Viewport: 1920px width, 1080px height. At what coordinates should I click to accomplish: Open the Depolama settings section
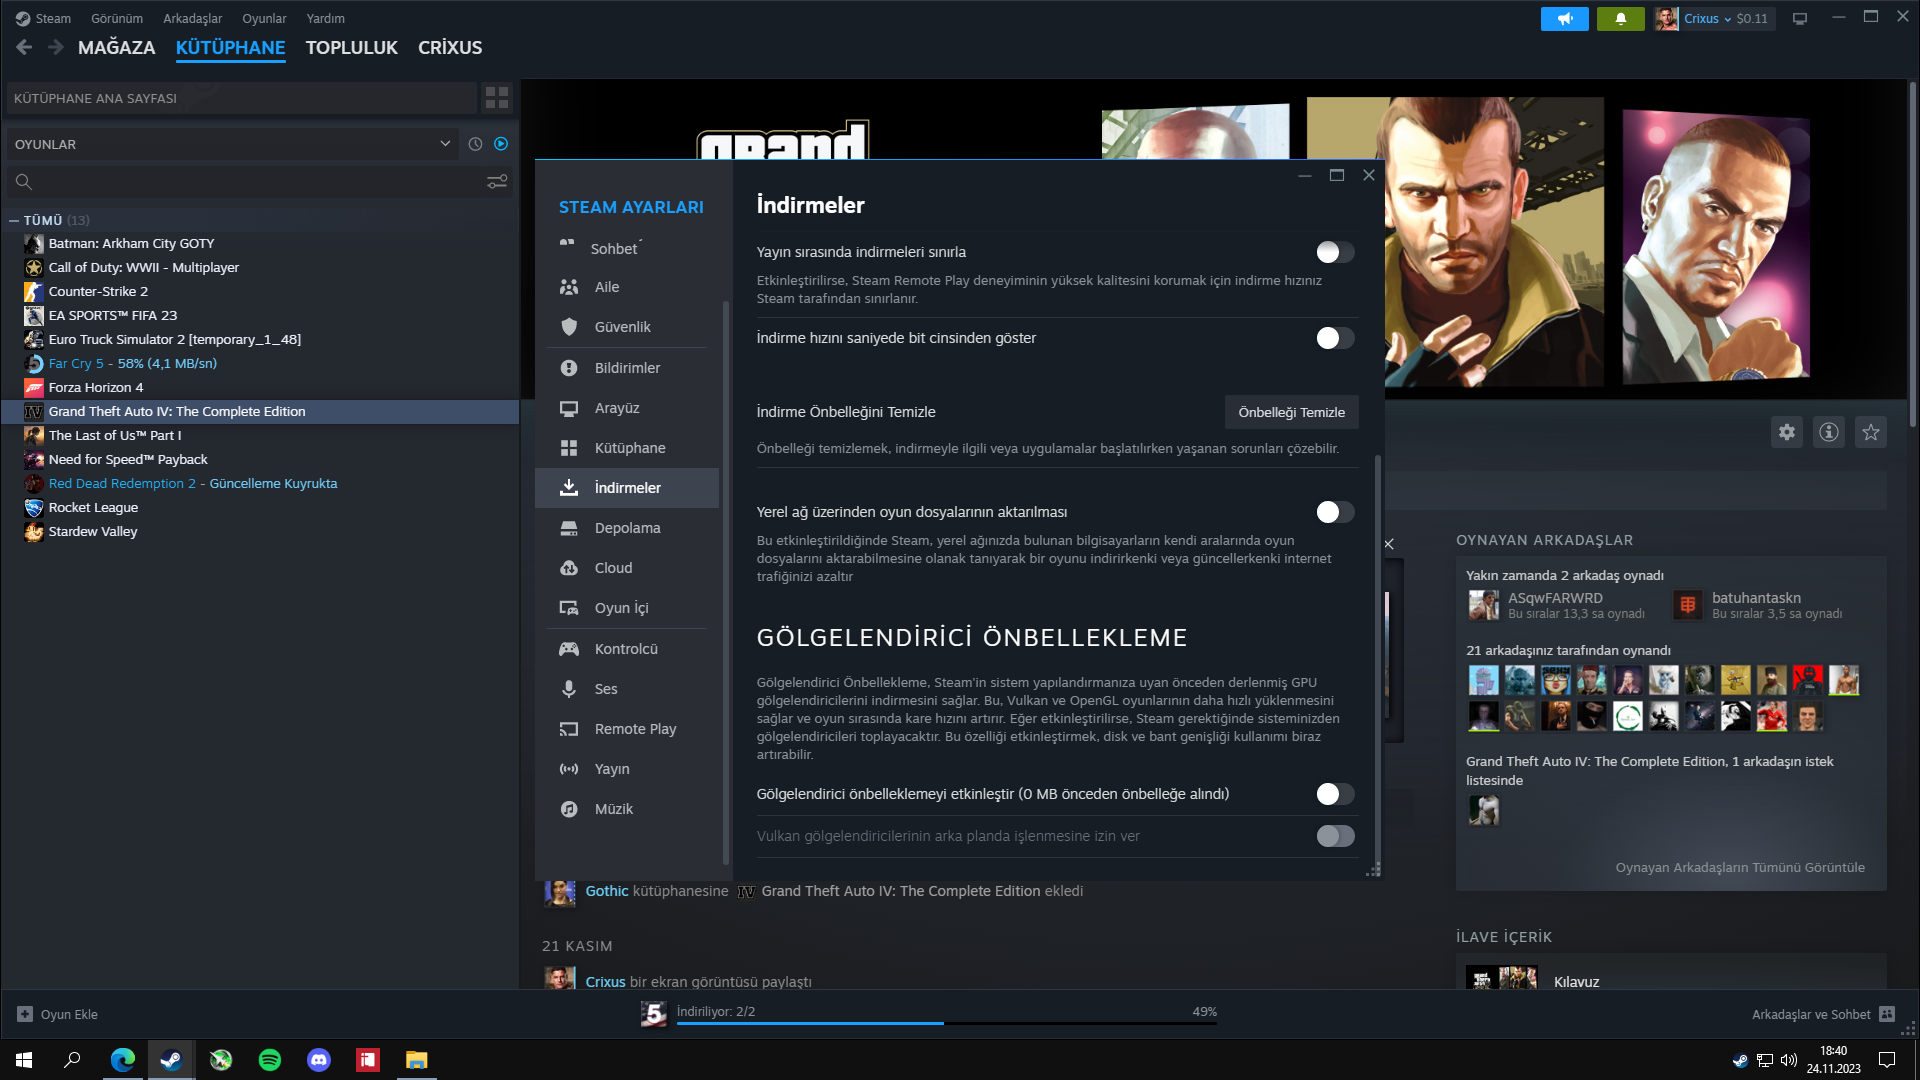click(x=627, y=528)
